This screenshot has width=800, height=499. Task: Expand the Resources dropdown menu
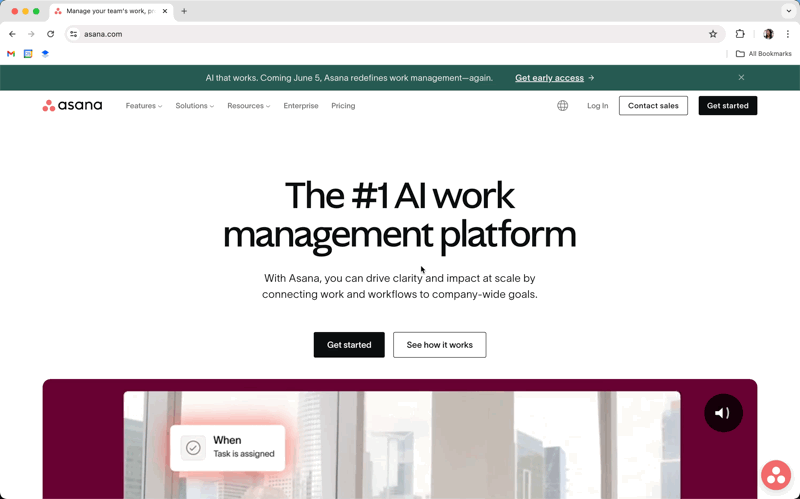point(248,106)
